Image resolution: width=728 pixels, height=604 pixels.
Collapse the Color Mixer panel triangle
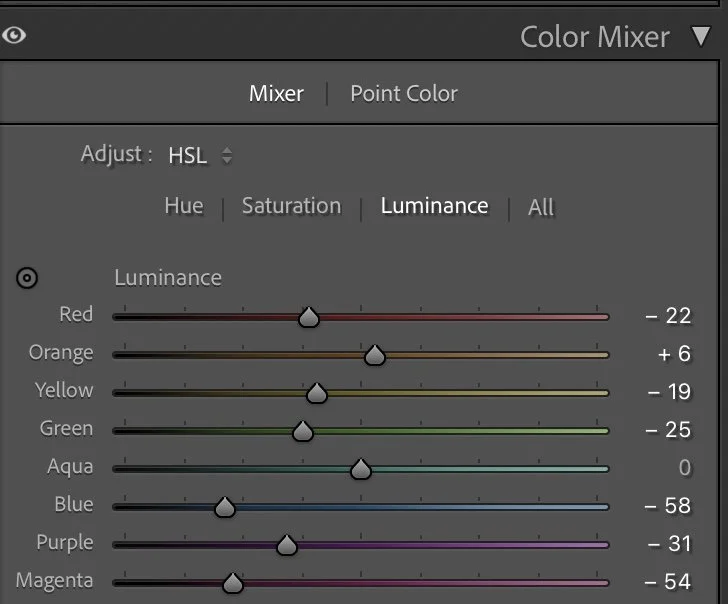click(x=701, y=36)
